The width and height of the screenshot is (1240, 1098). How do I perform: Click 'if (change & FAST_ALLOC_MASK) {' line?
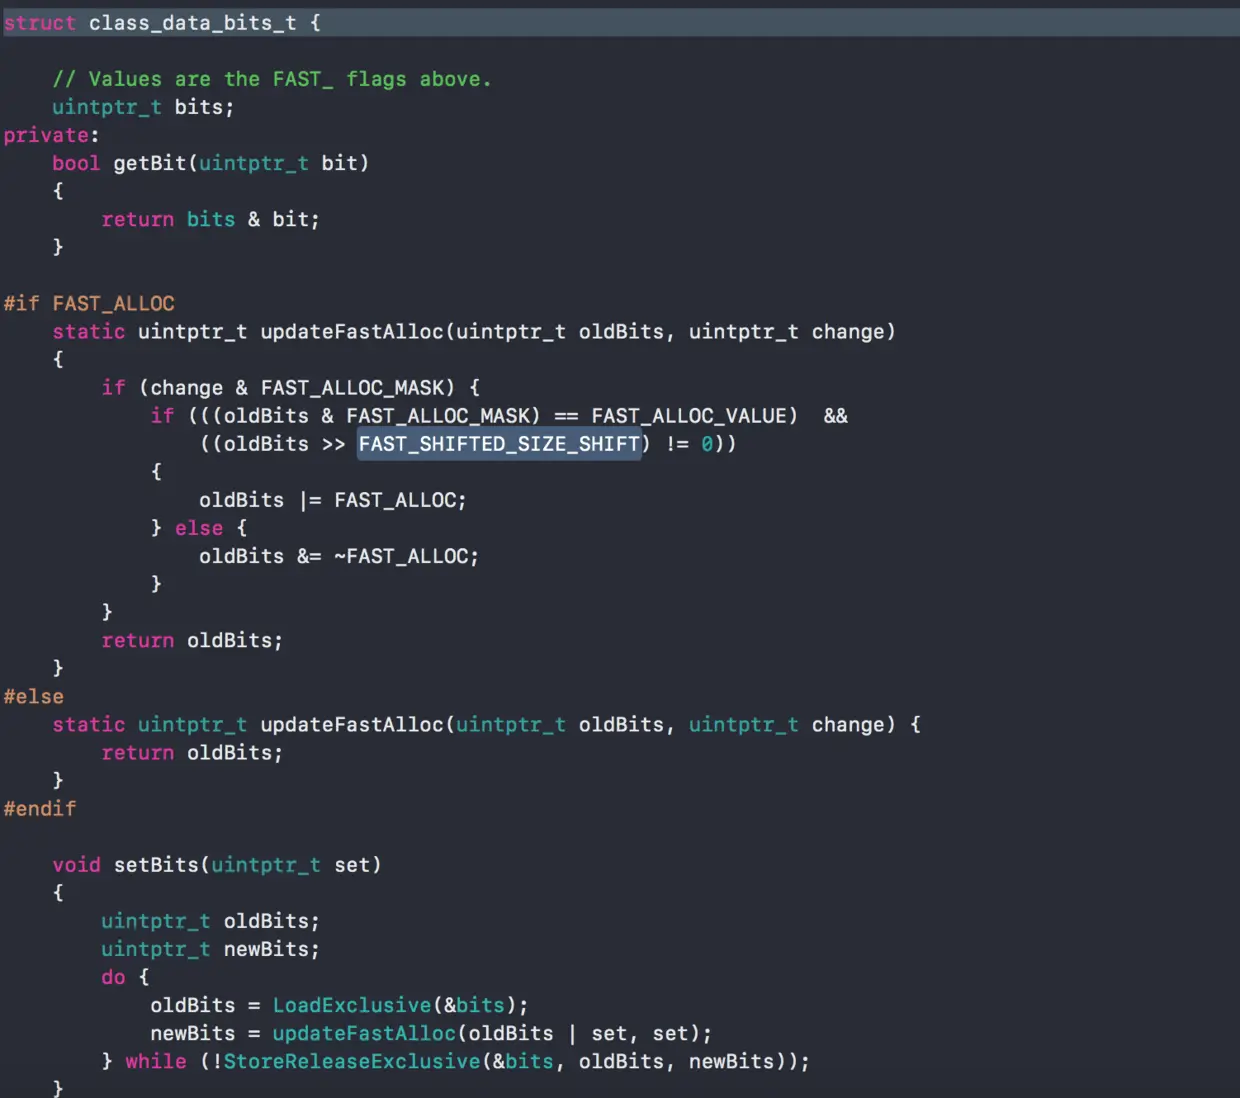[290, 387]
